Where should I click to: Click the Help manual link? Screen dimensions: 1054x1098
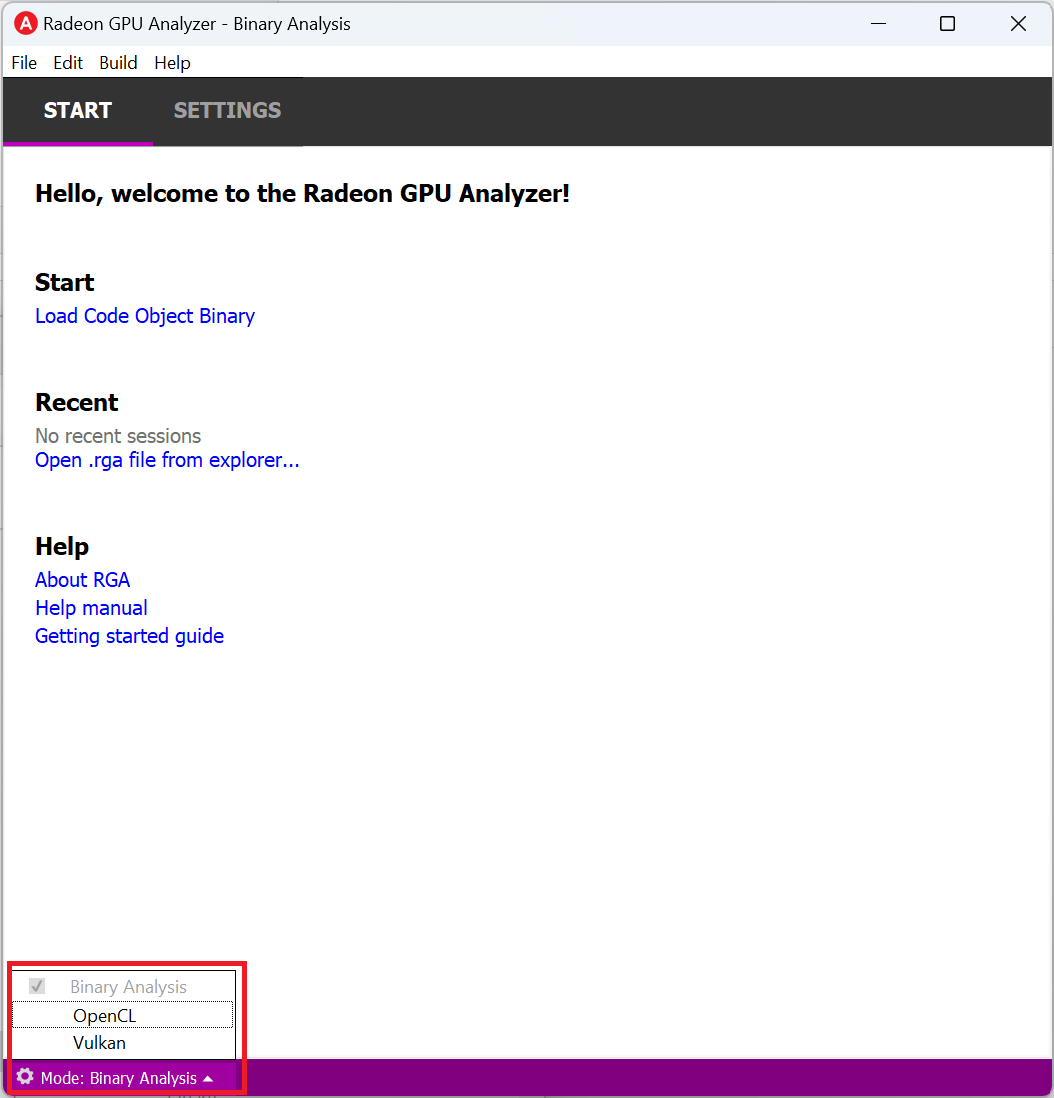(x=91, y=608)
